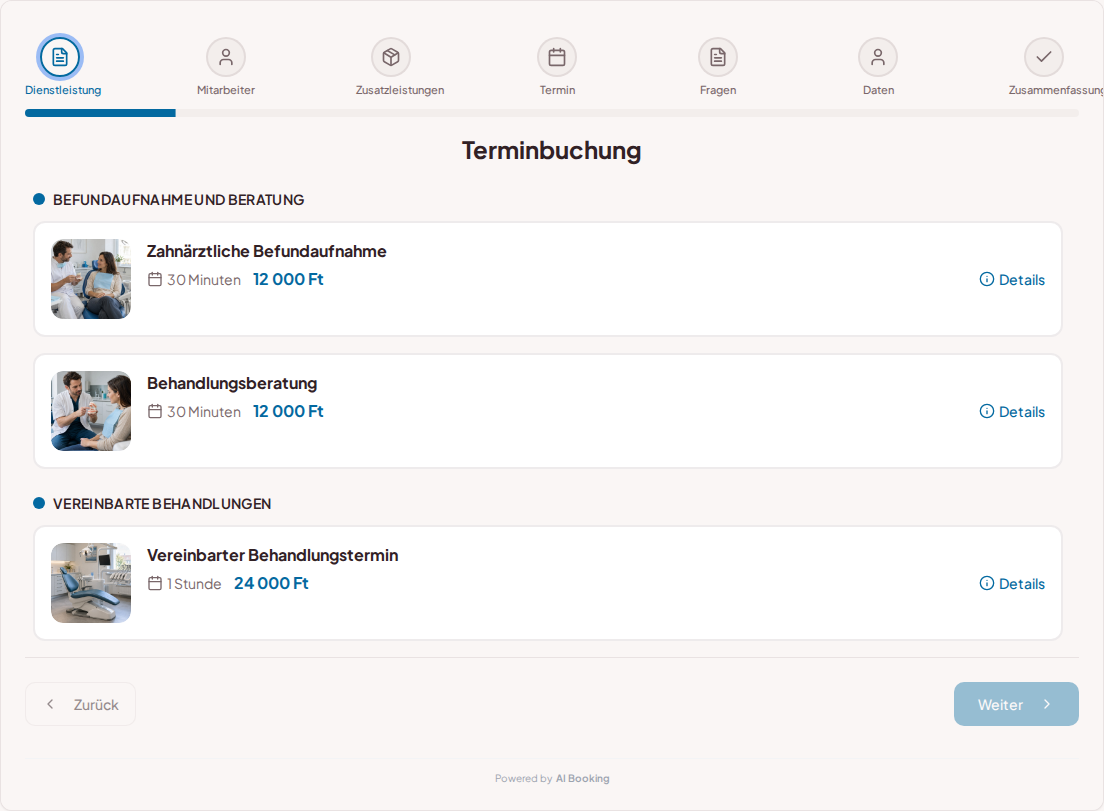Click the Fragen step document icon
1104x811 pixels.
(717, 57)
